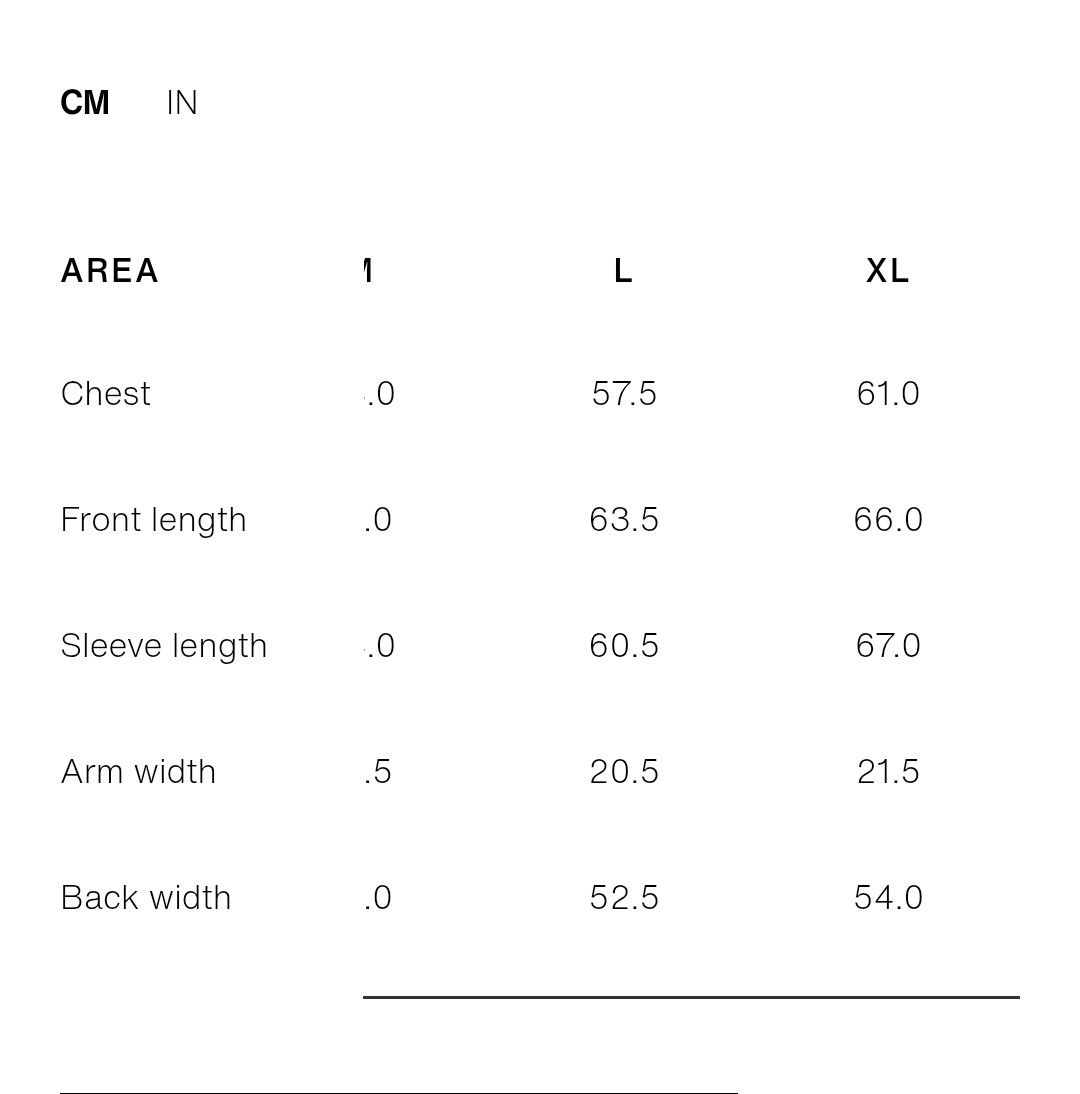Click the Front length row label
Screen dimensions: 1080x1094
click(x=153, y=520)
